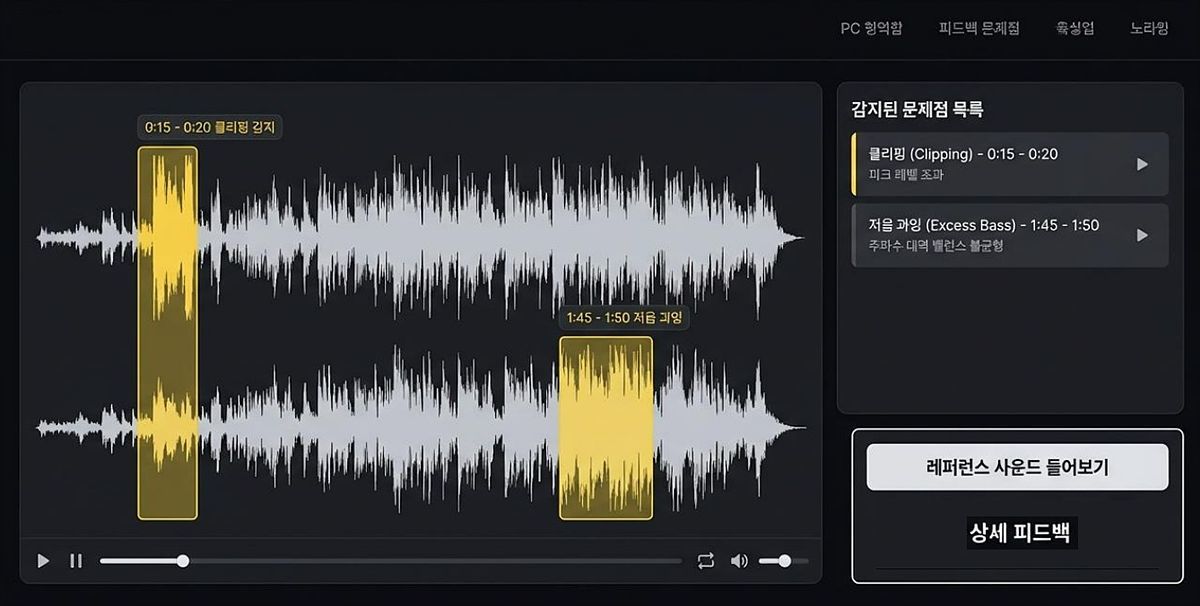Play the 저음 과잉 (Excess Bass) segment arrow

coord(1142,235)
